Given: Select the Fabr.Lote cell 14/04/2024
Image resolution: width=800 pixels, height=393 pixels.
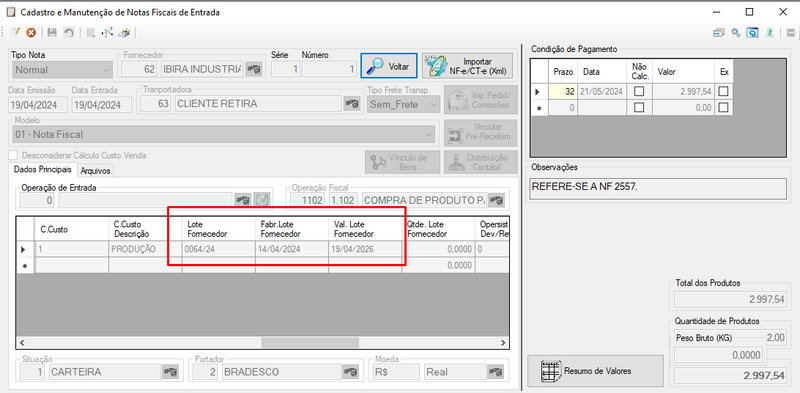Looking at the screenshot, I should pos(292,250).
